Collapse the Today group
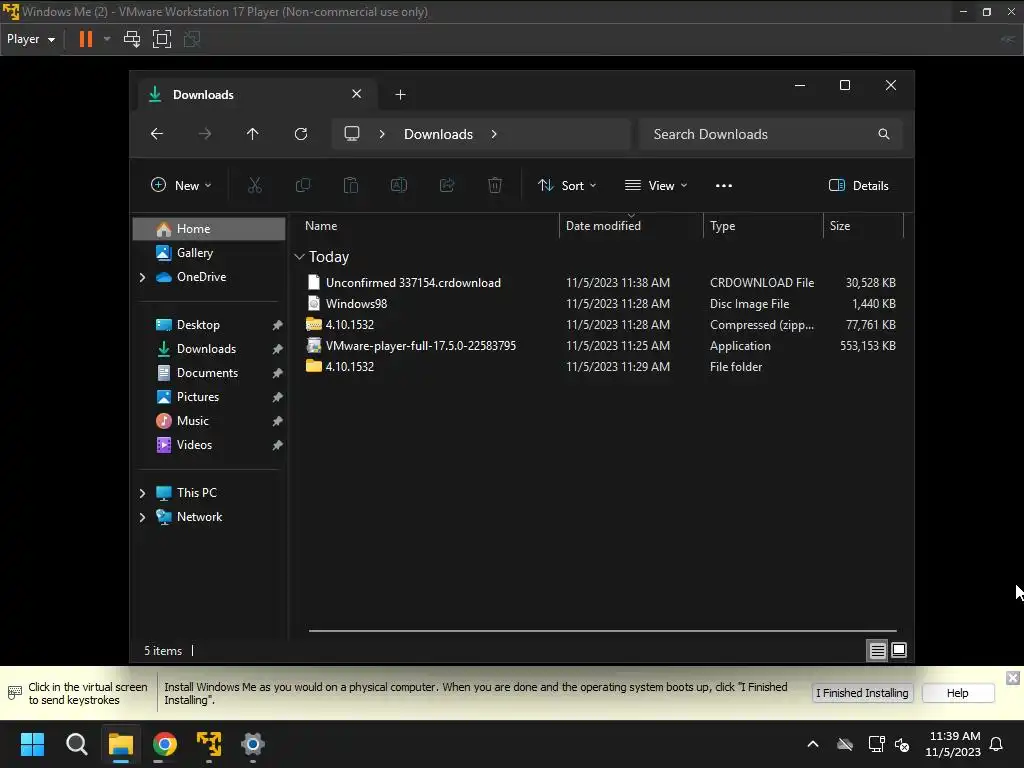The width and height of the screenshot is (1024, 768). click(299, 257)
